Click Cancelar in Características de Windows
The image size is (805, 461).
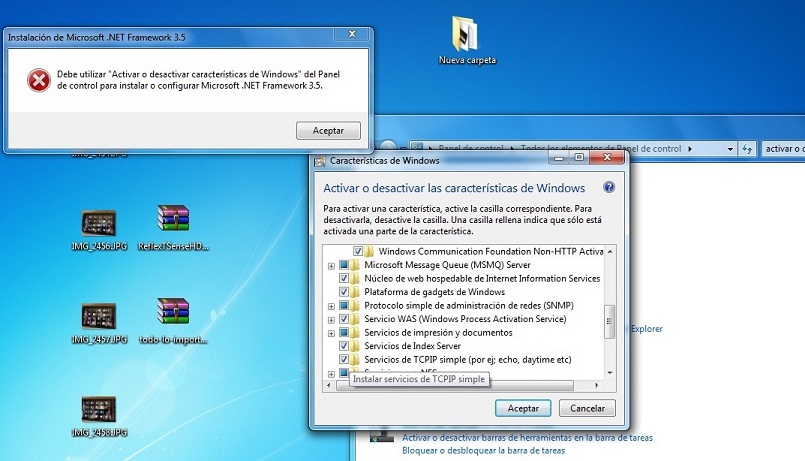(x=587, y=409)
